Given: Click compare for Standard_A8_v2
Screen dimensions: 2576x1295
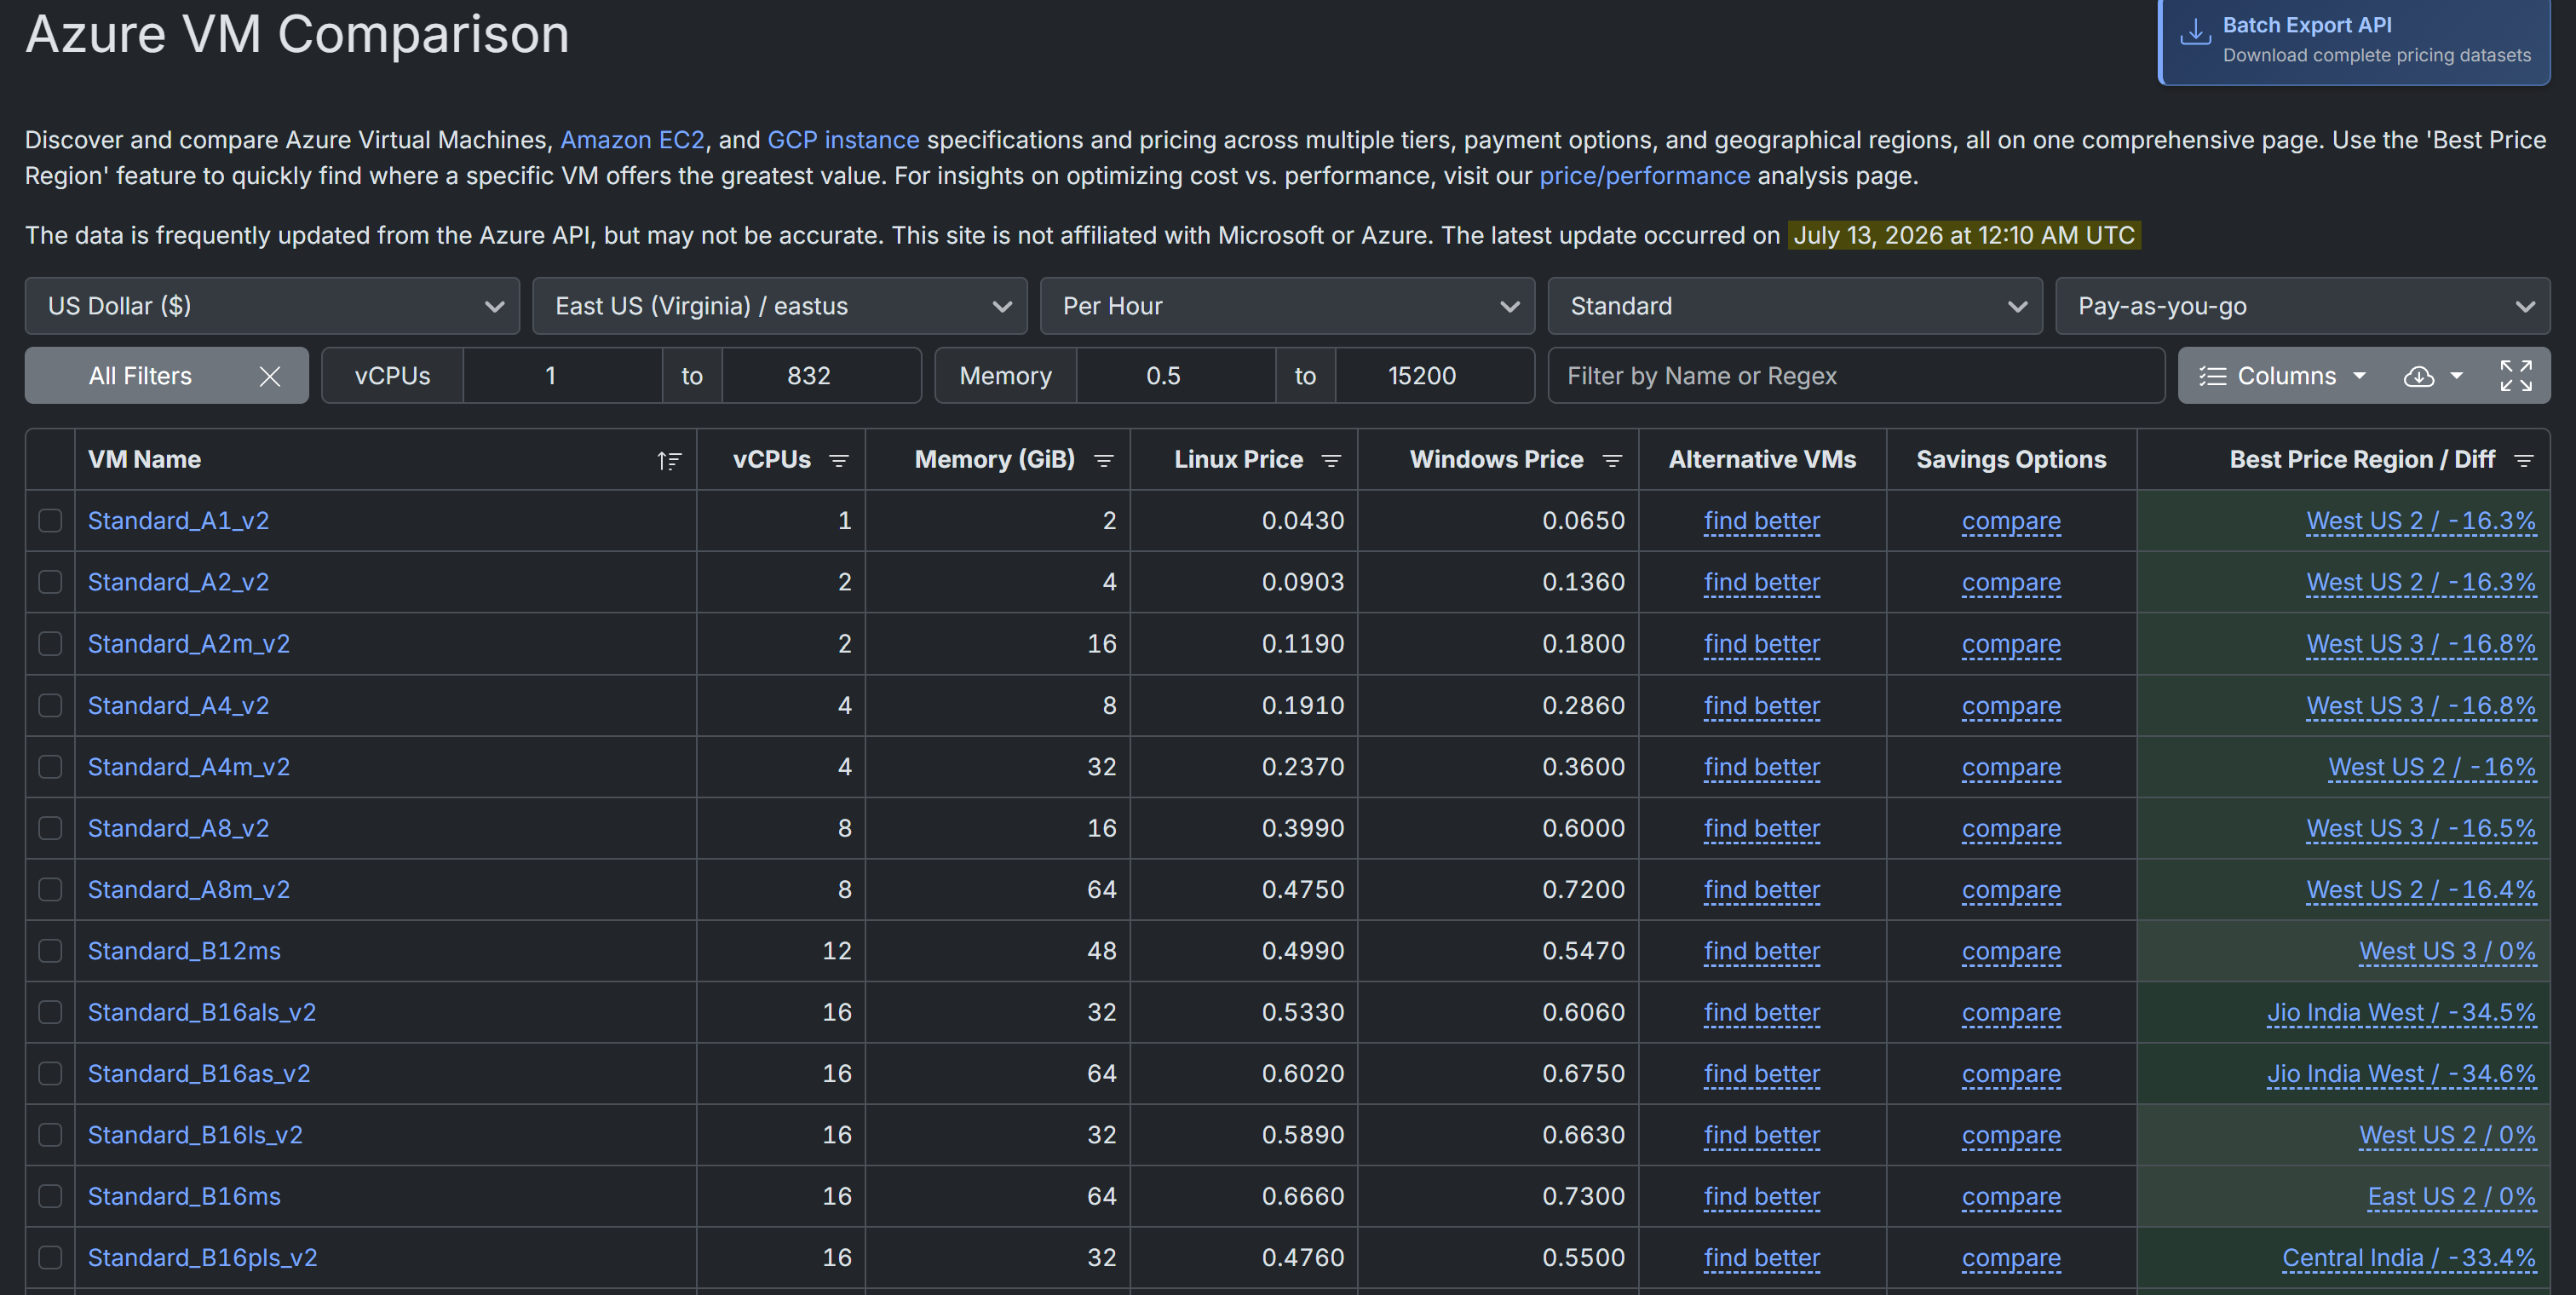Looking at the screenshot, I should tap(2011, 828).
